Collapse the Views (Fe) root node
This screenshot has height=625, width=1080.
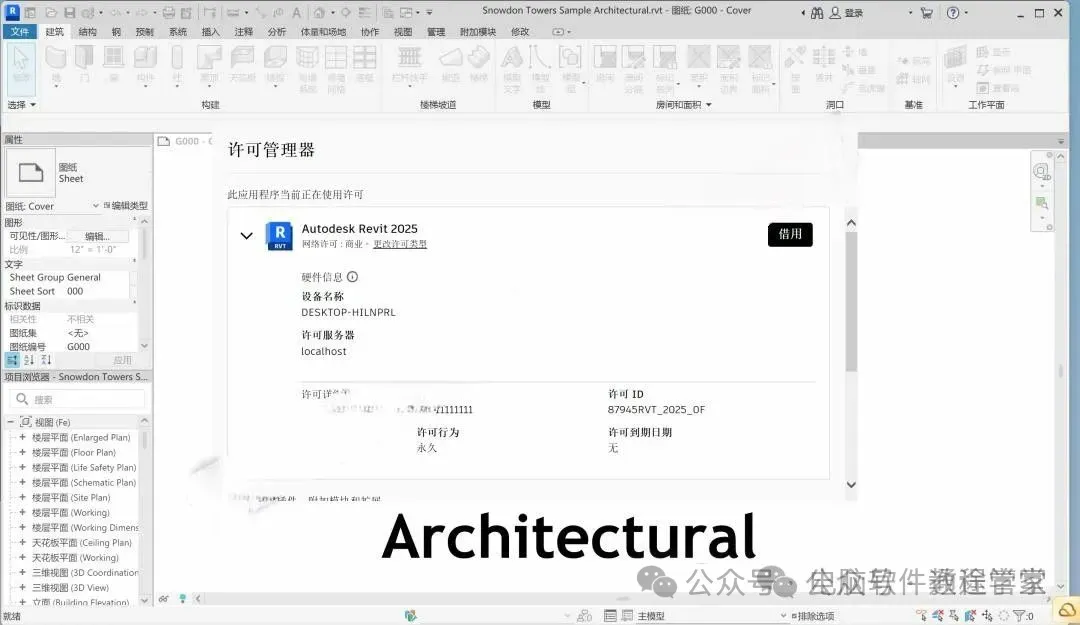coord(10,422)
